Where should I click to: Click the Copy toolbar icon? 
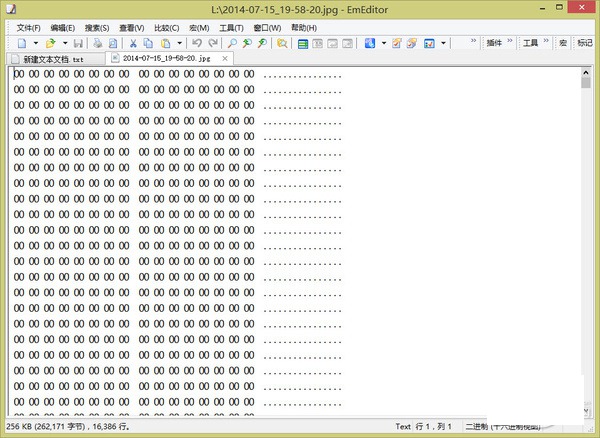(148, 43)
